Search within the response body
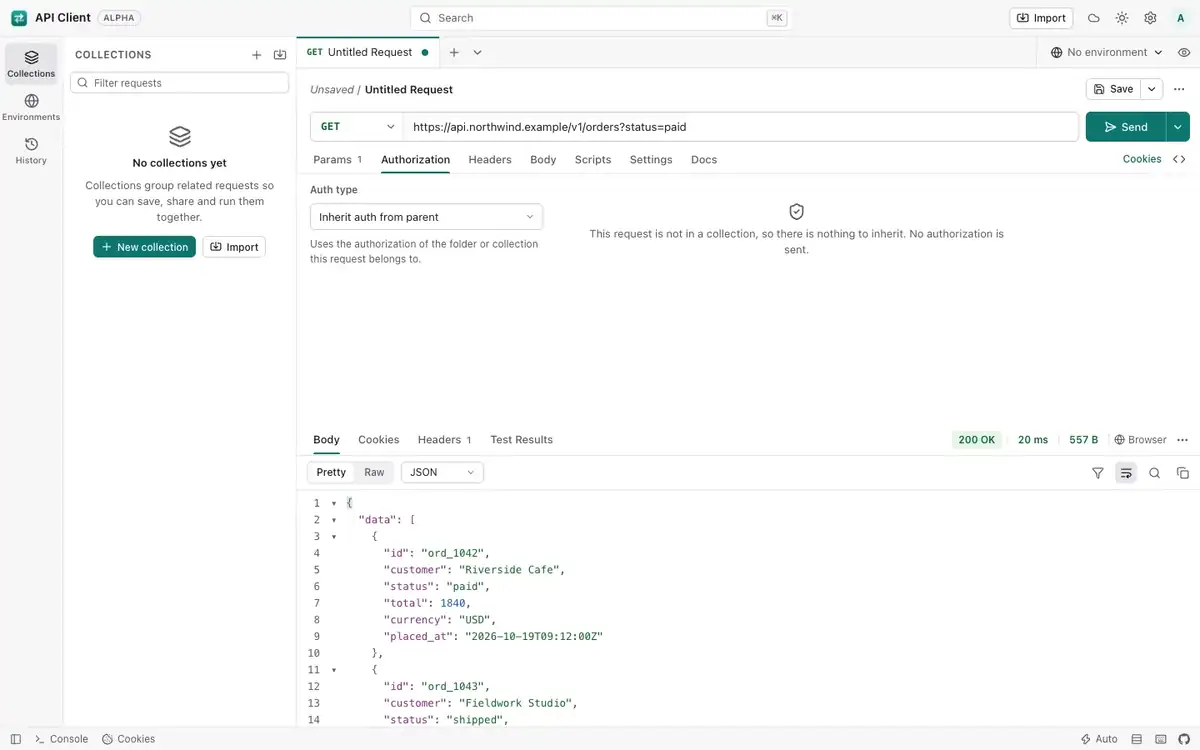 pos(1154,473)
